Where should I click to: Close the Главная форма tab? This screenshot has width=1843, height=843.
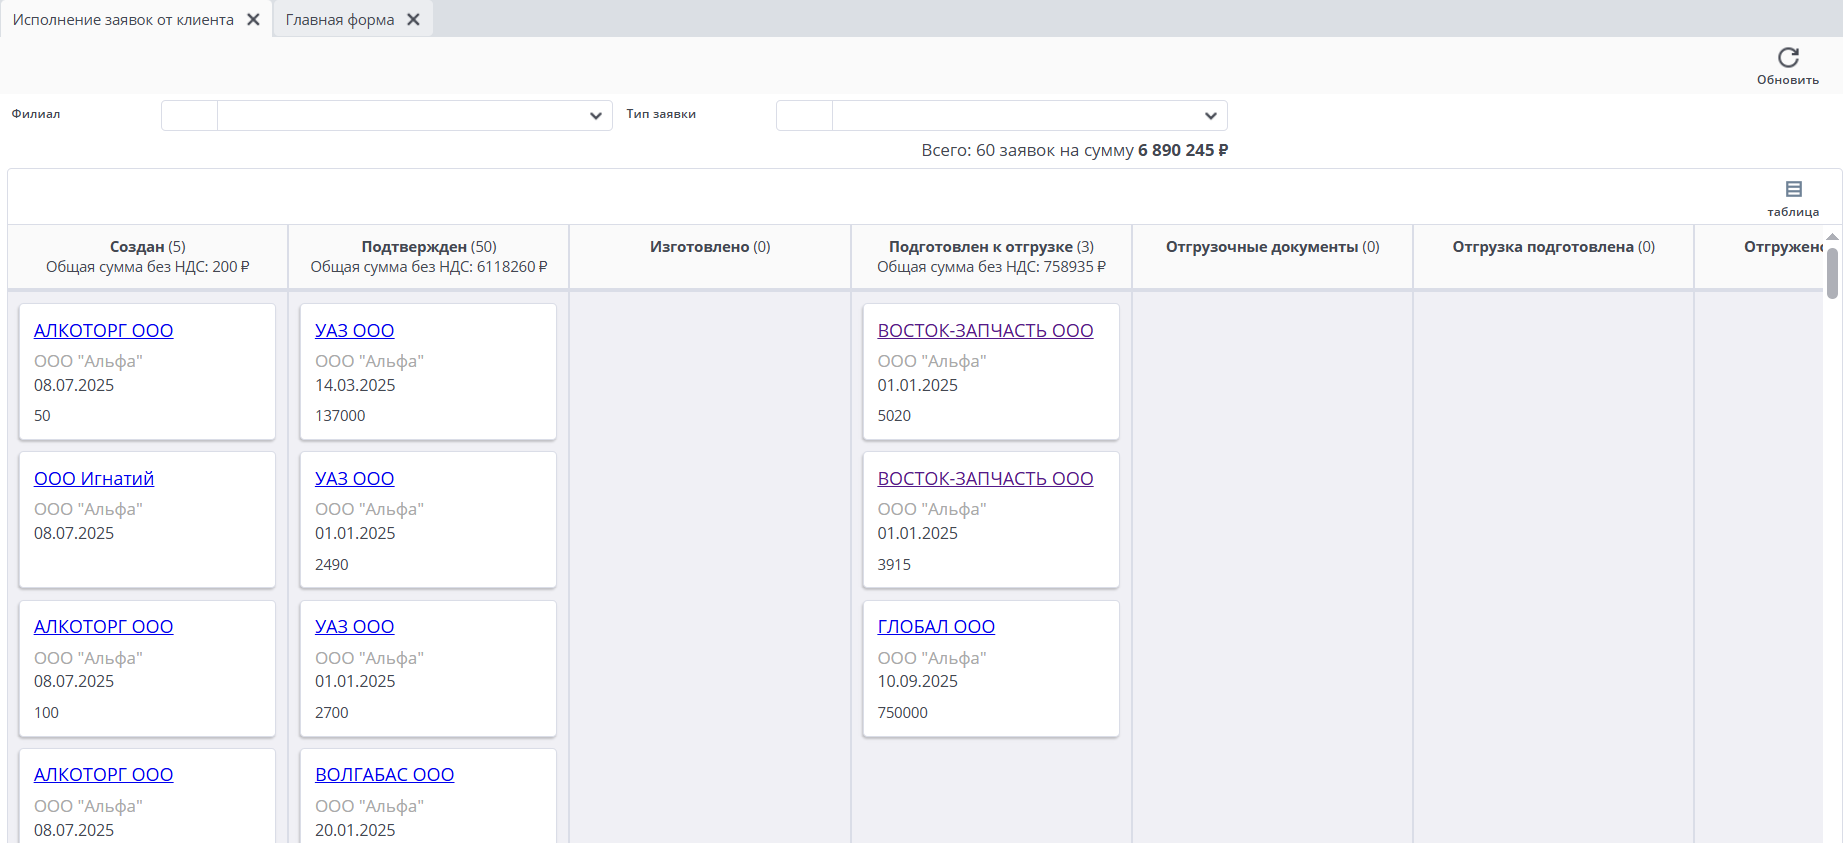[413, 20]
